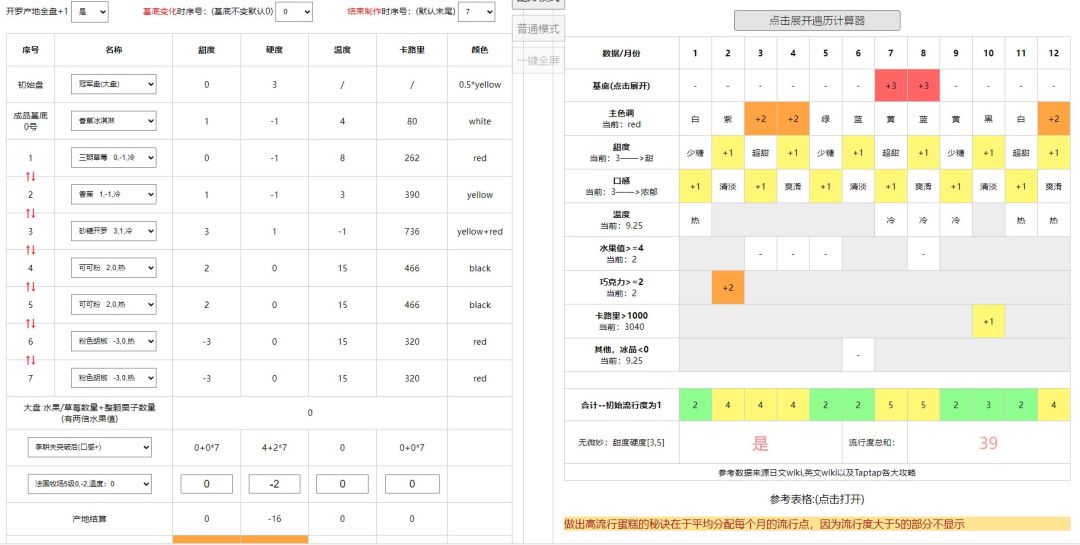Open the 初始盘 dropdown showing 冠军盘(大盘)

114,84
